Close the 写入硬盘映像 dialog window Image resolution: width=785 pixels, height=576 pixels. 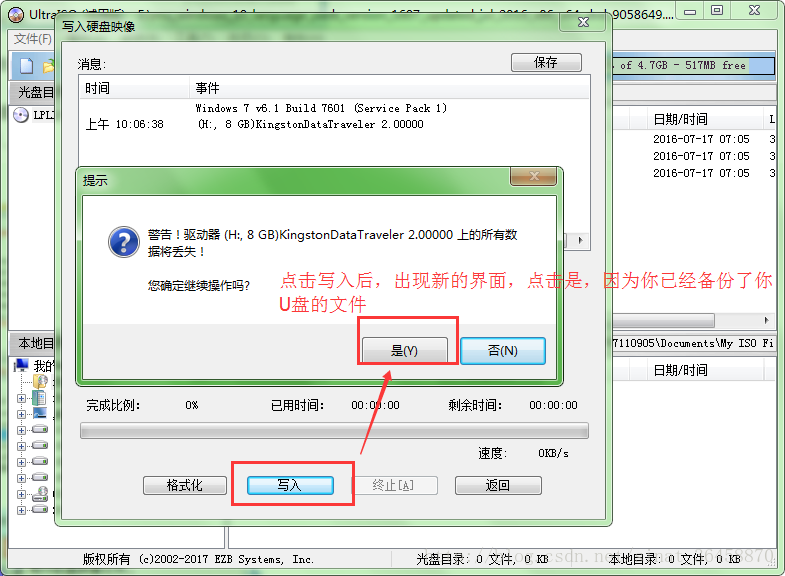coord(583,23)
